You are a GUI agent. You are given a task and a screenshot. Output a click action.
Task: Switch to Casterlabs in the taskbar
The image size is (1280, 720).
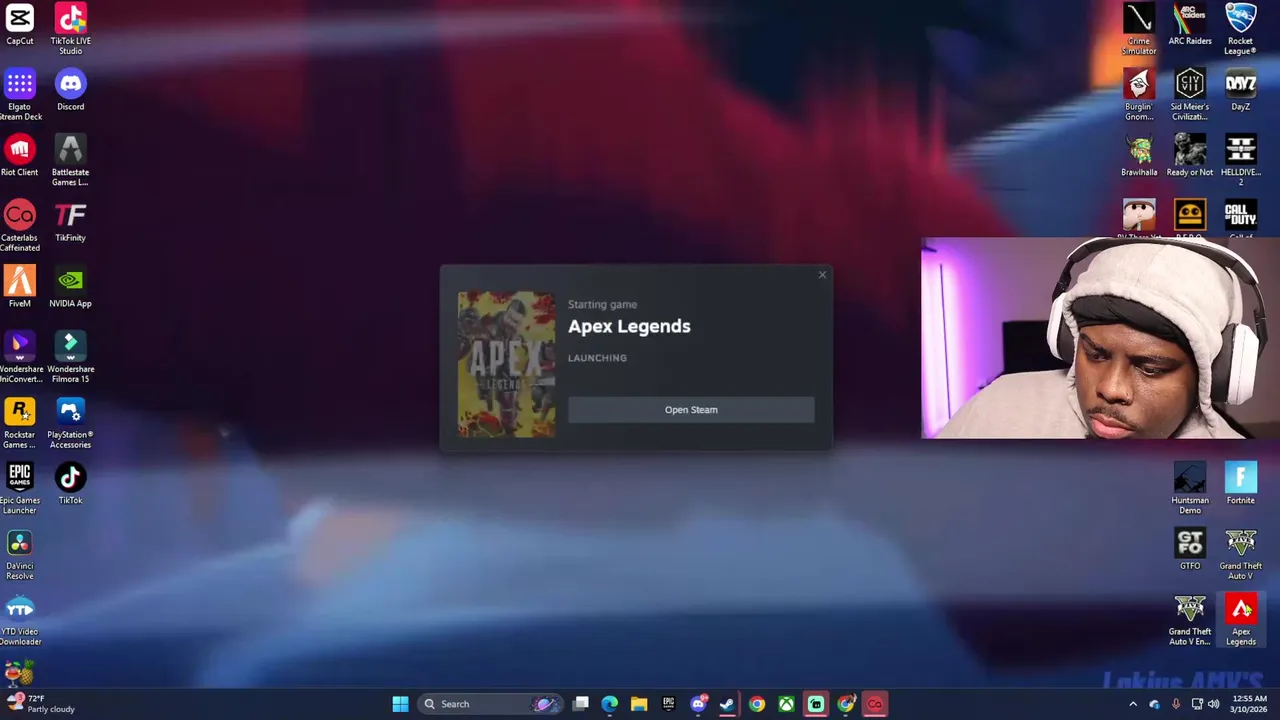875,704
